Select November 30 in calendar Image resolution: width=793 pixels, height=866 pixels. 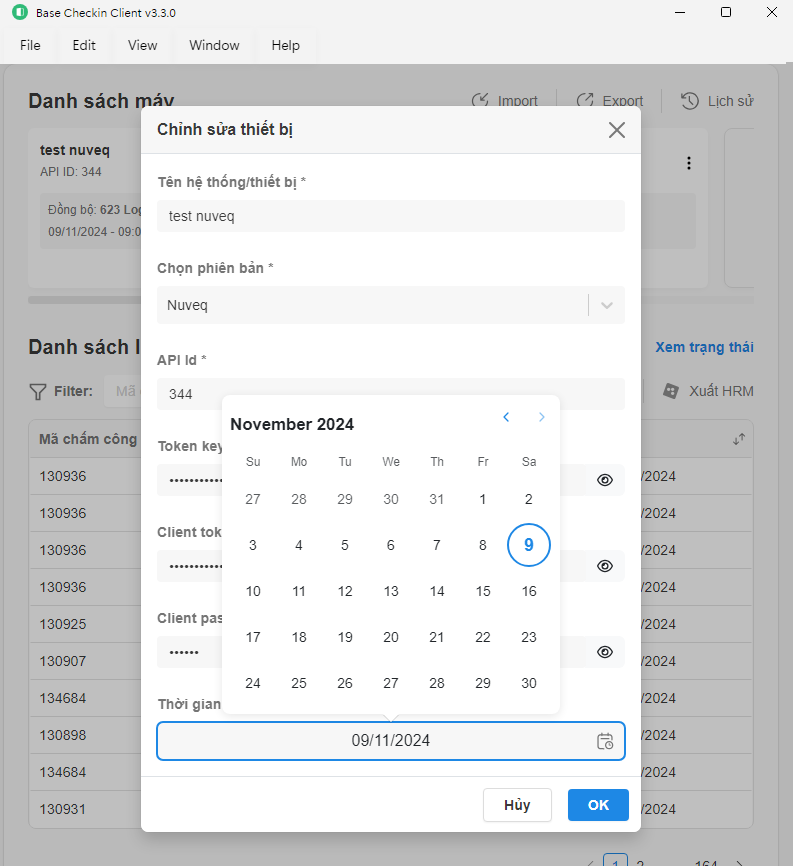coord(528,683)
